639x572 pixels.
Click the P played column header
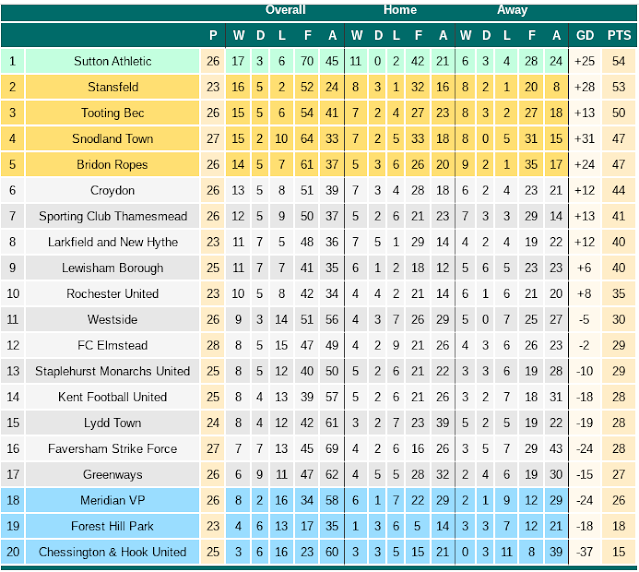pos(213,35)
